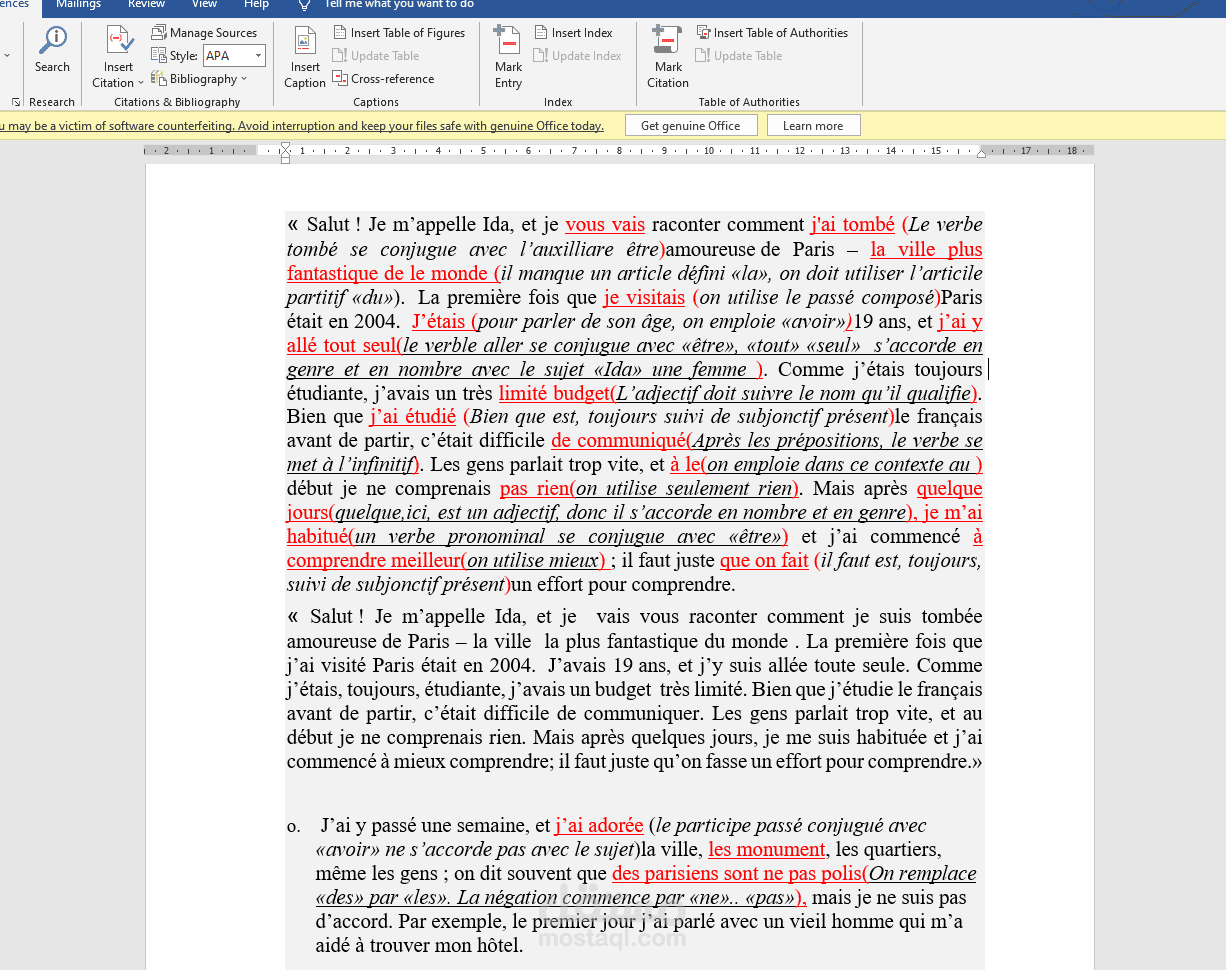Click Update Table under Table of Authorities

(739, 56)
